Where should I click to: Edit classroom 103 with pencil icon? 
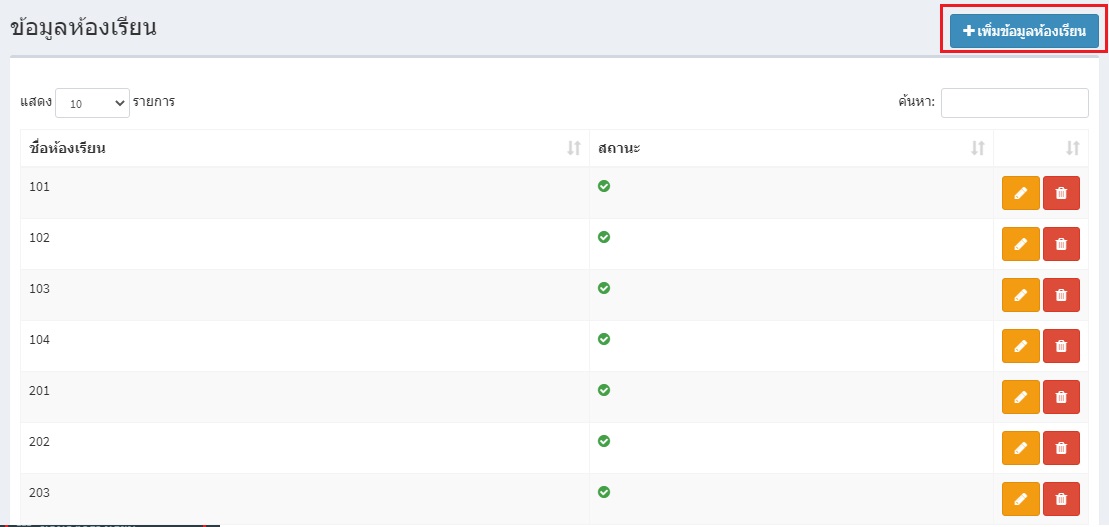(1021, 295)
